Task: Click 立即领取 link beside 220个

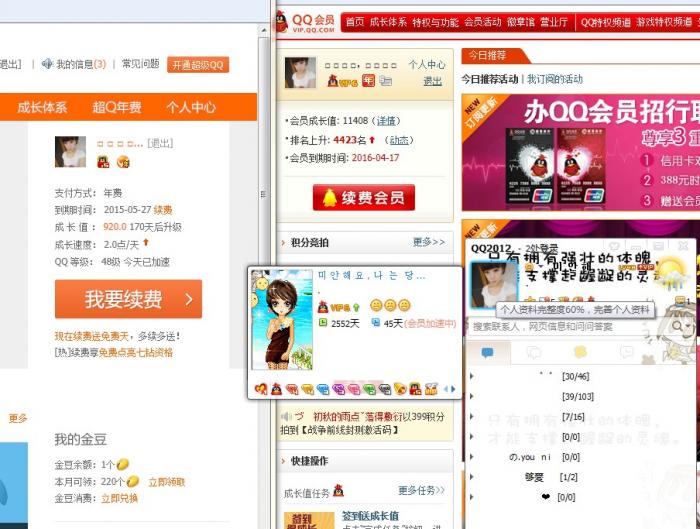Action: tap(167, 482)
